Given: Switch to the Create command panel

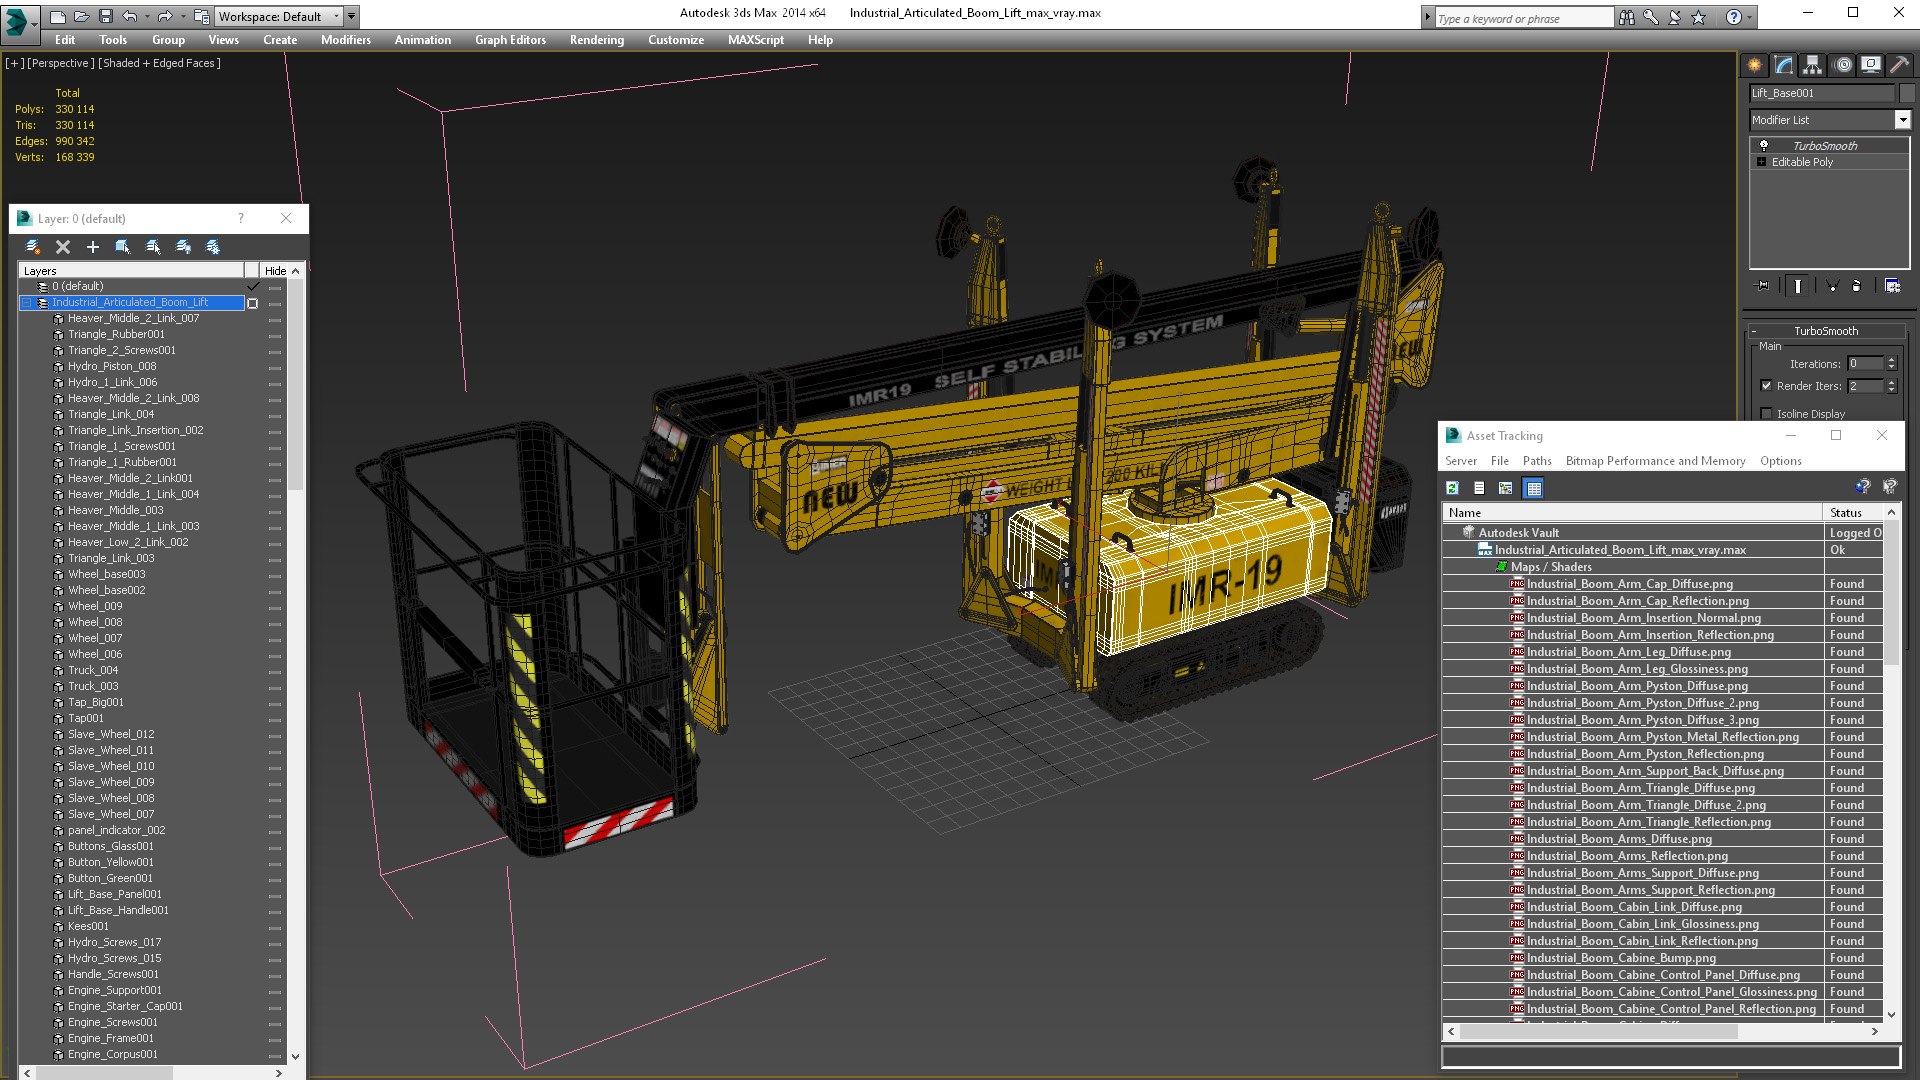Looking at the screenshot, I should pyautogui.click(x=1755, y=65).
